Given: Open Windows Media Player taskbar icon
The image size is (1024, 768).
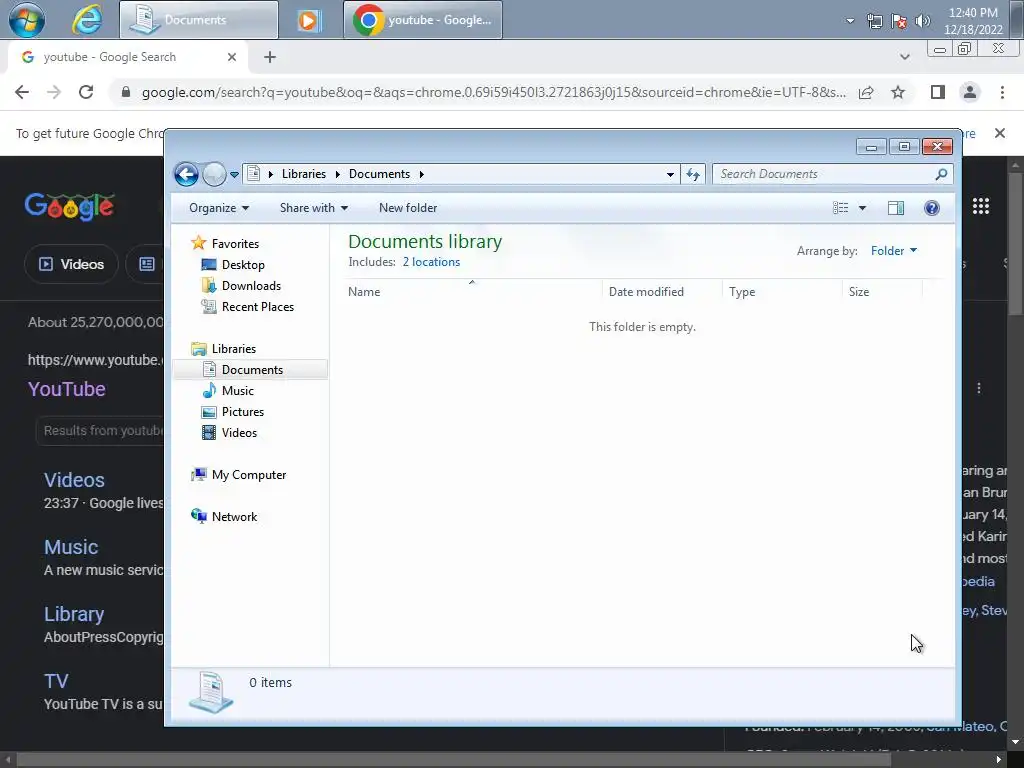Looking at the screenshot, I should point(309,20).
